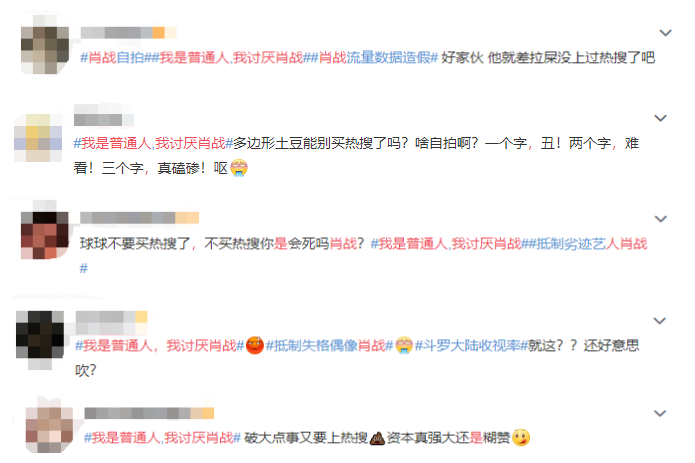Open the #斗罗大陆收视率# hashtag
Viewport: 695px width, 463px height.
(471, 345)
